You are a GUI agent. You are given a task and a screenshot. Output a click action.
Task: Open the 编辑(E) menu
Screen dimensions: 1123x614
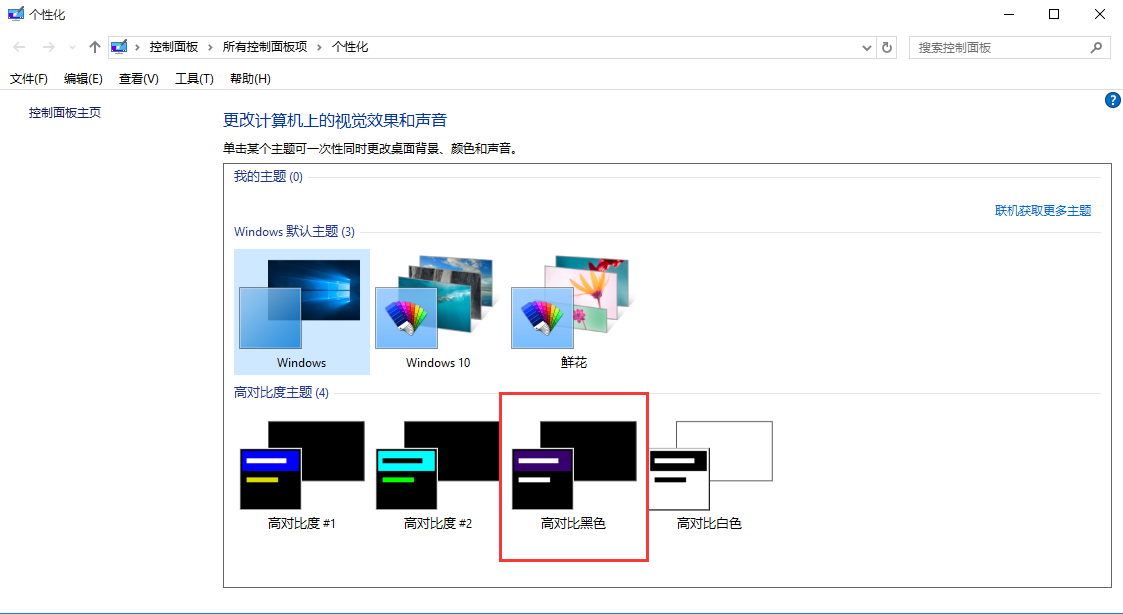click(83, 79)
